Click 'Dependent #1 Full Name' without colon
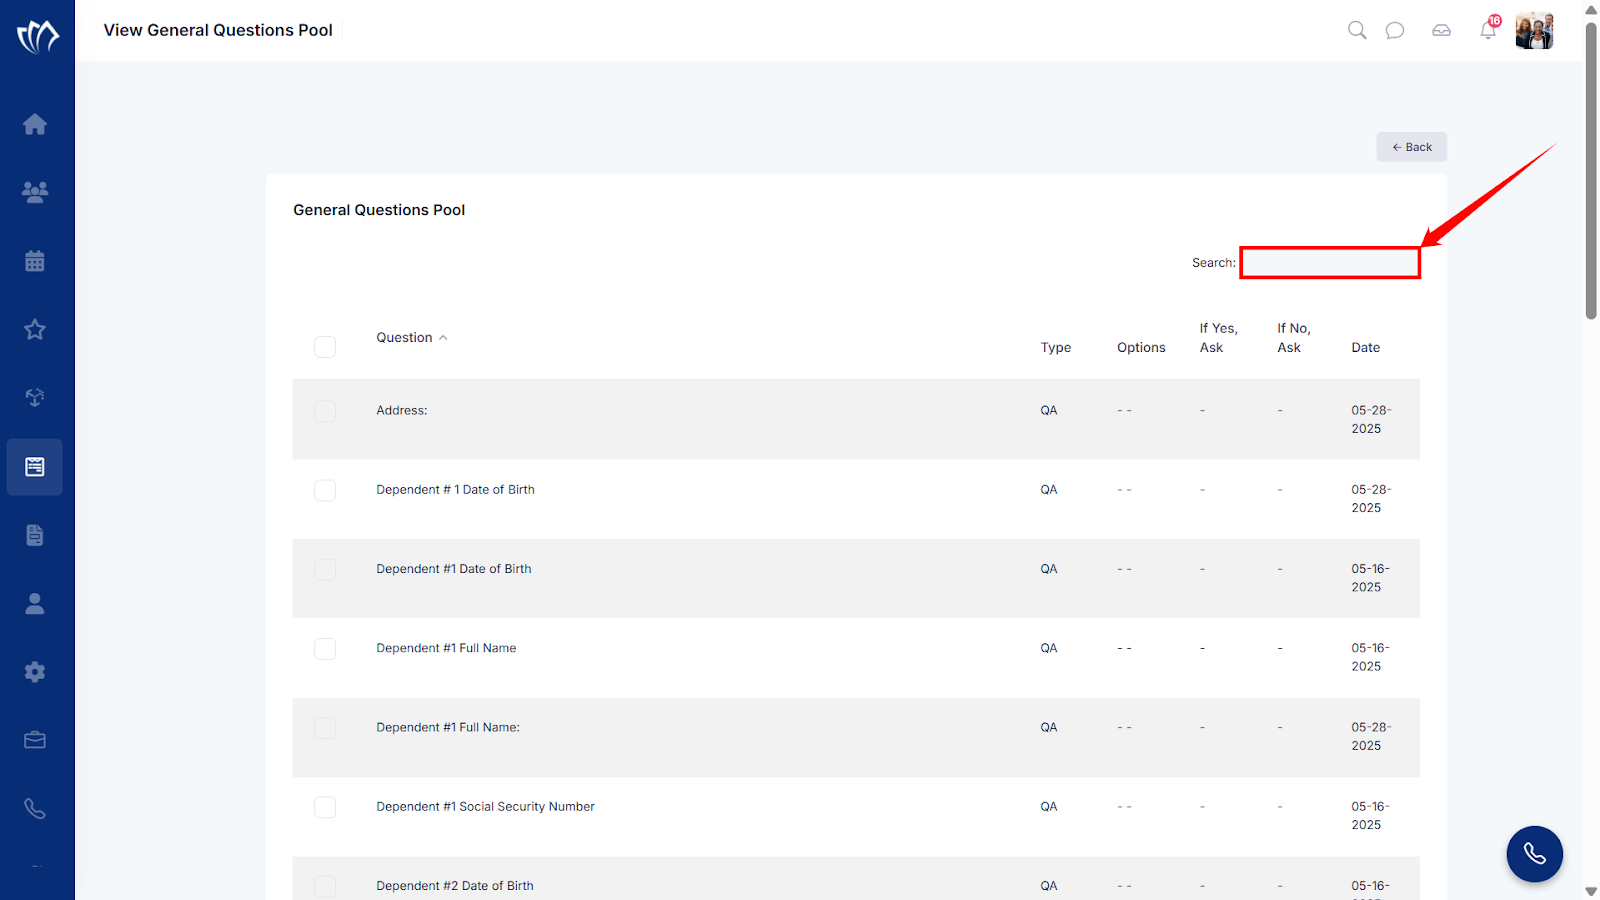 [446, 648]
